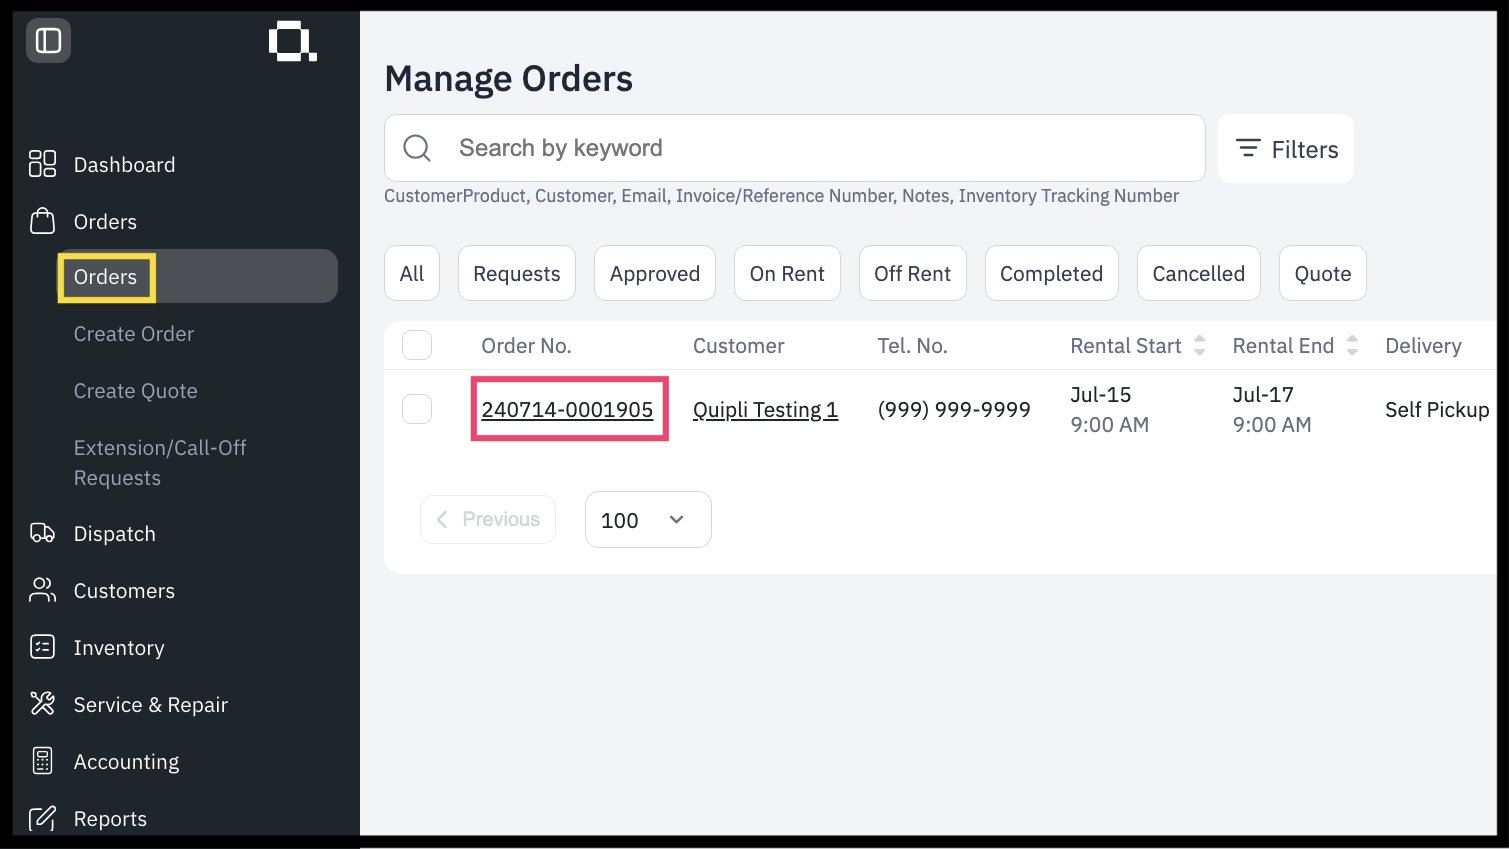Sort by Rental End arrows

click(x=1352, y=346)
